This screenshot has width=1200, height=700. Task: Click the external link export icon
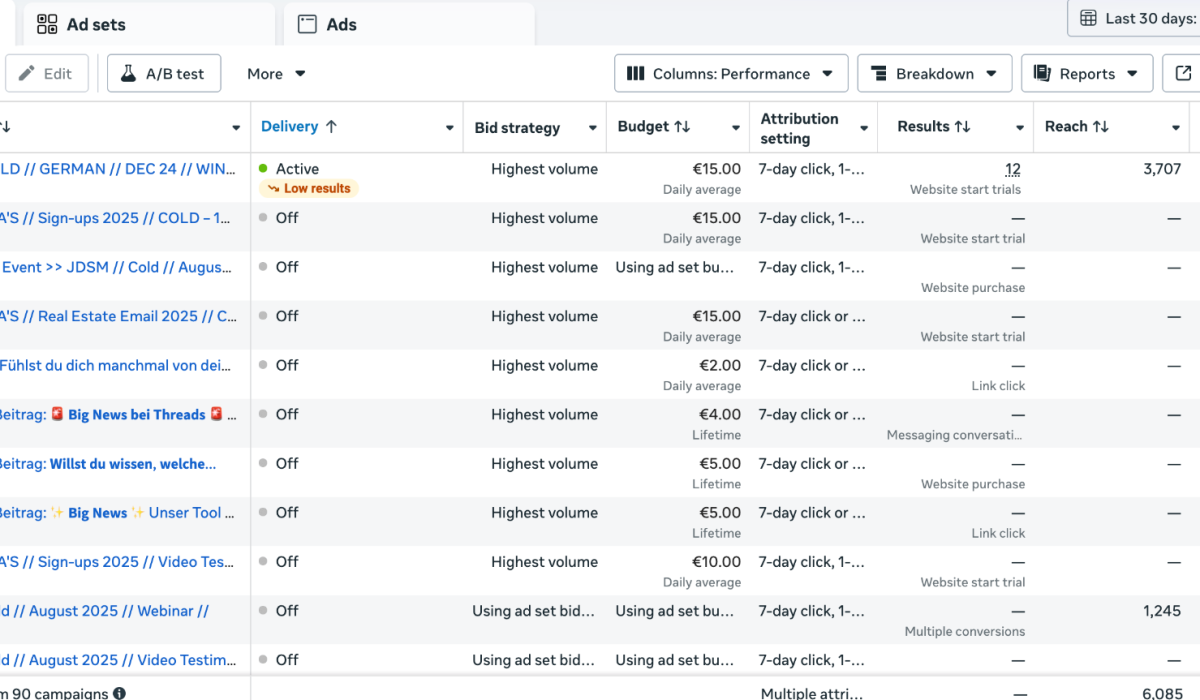tap(1183, 73)
